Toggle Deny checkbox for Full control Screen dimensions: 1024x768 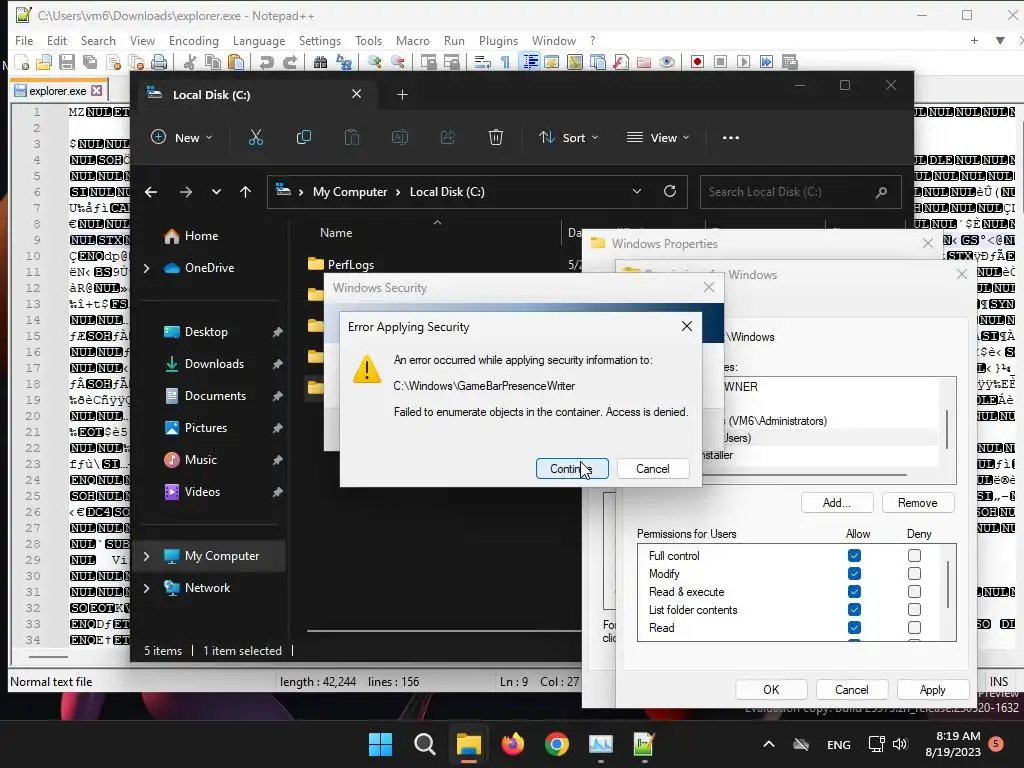click(x=914, y=556)
